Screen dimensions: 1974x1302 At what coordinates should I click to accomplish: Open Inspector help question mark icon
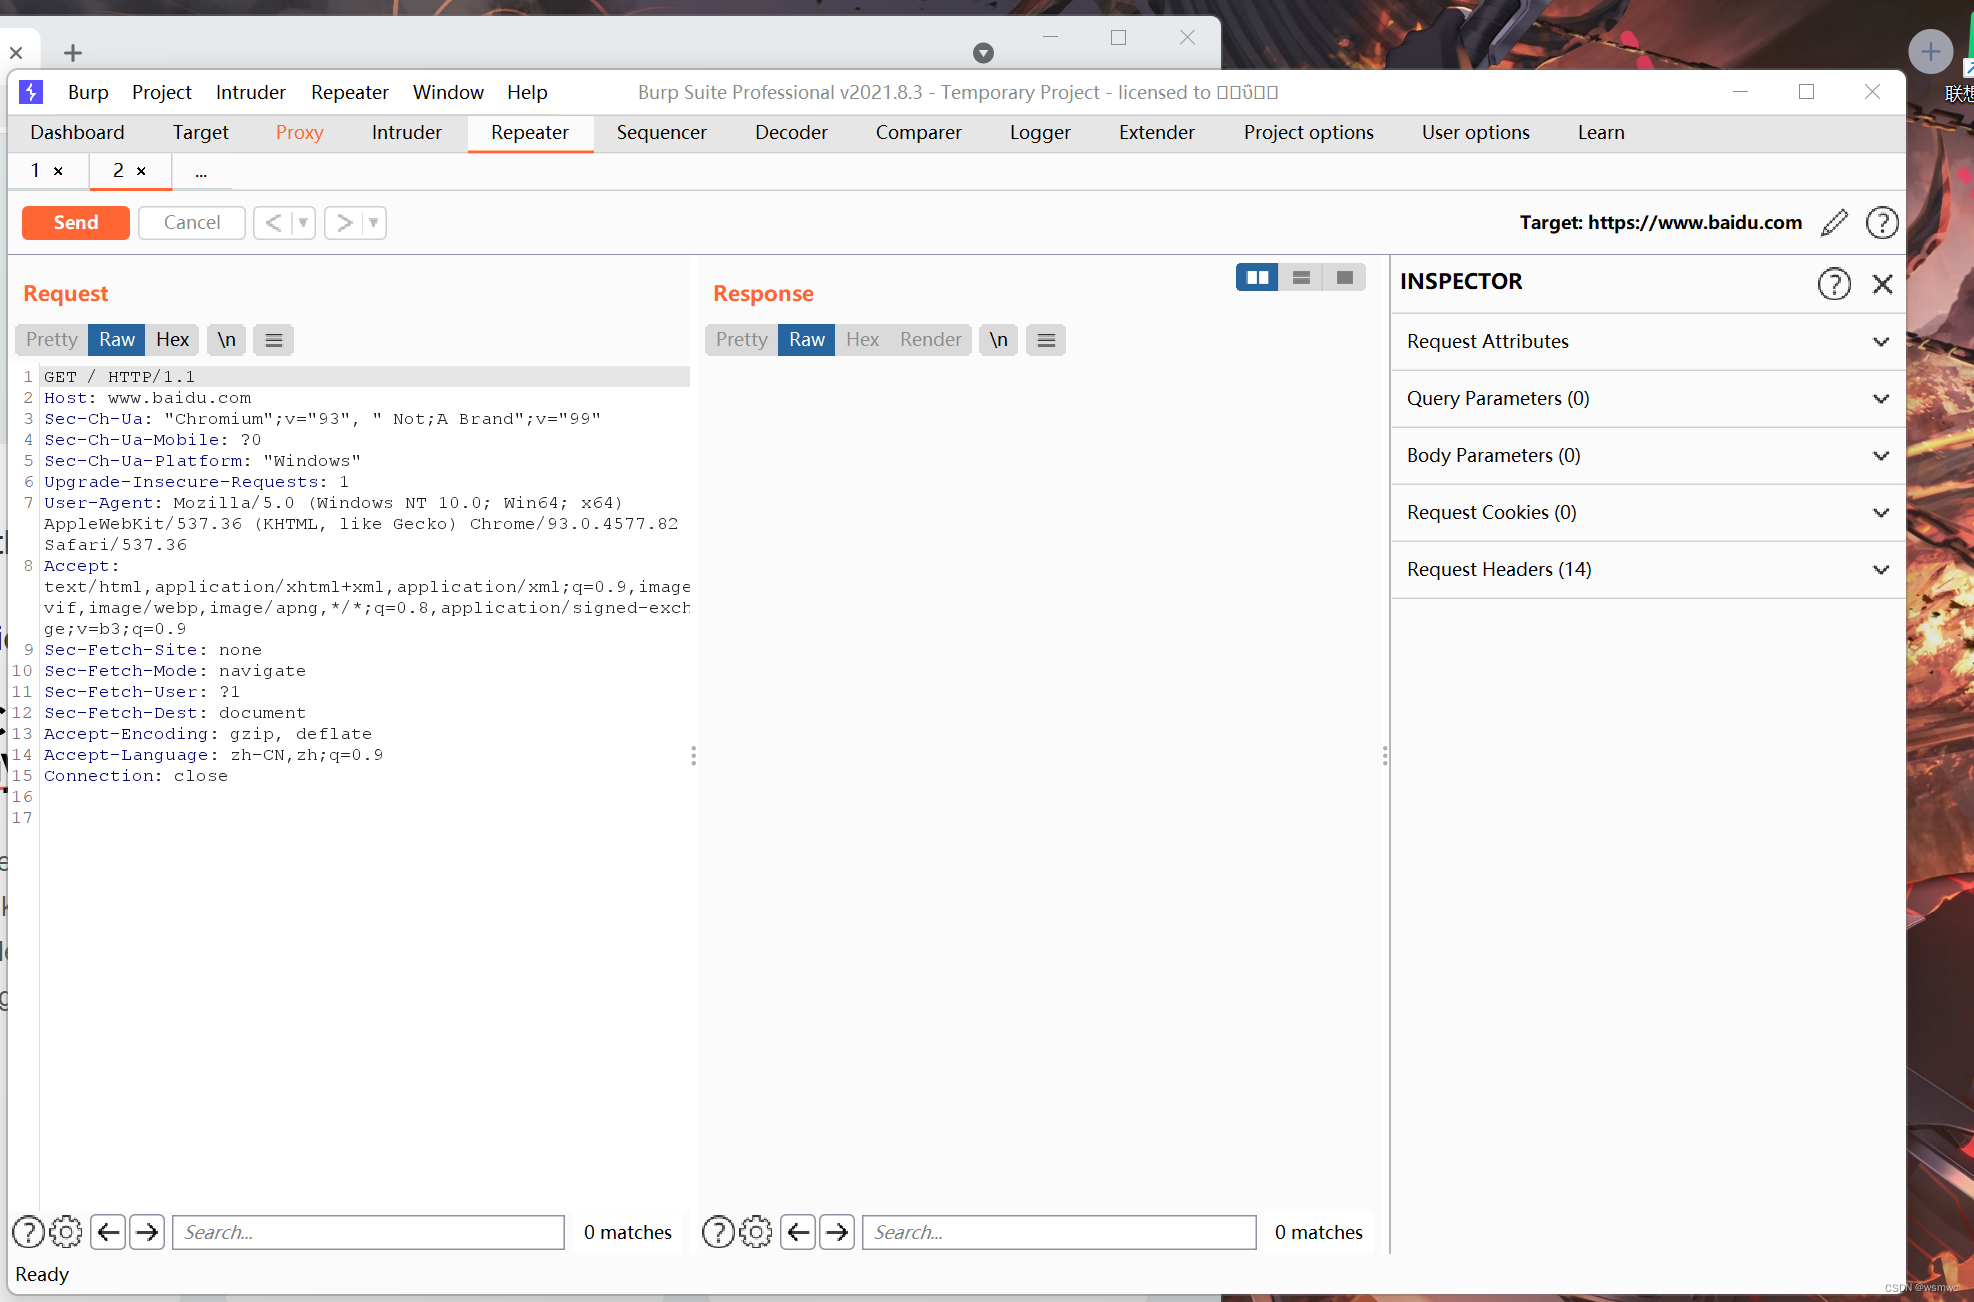point(1833,284)
